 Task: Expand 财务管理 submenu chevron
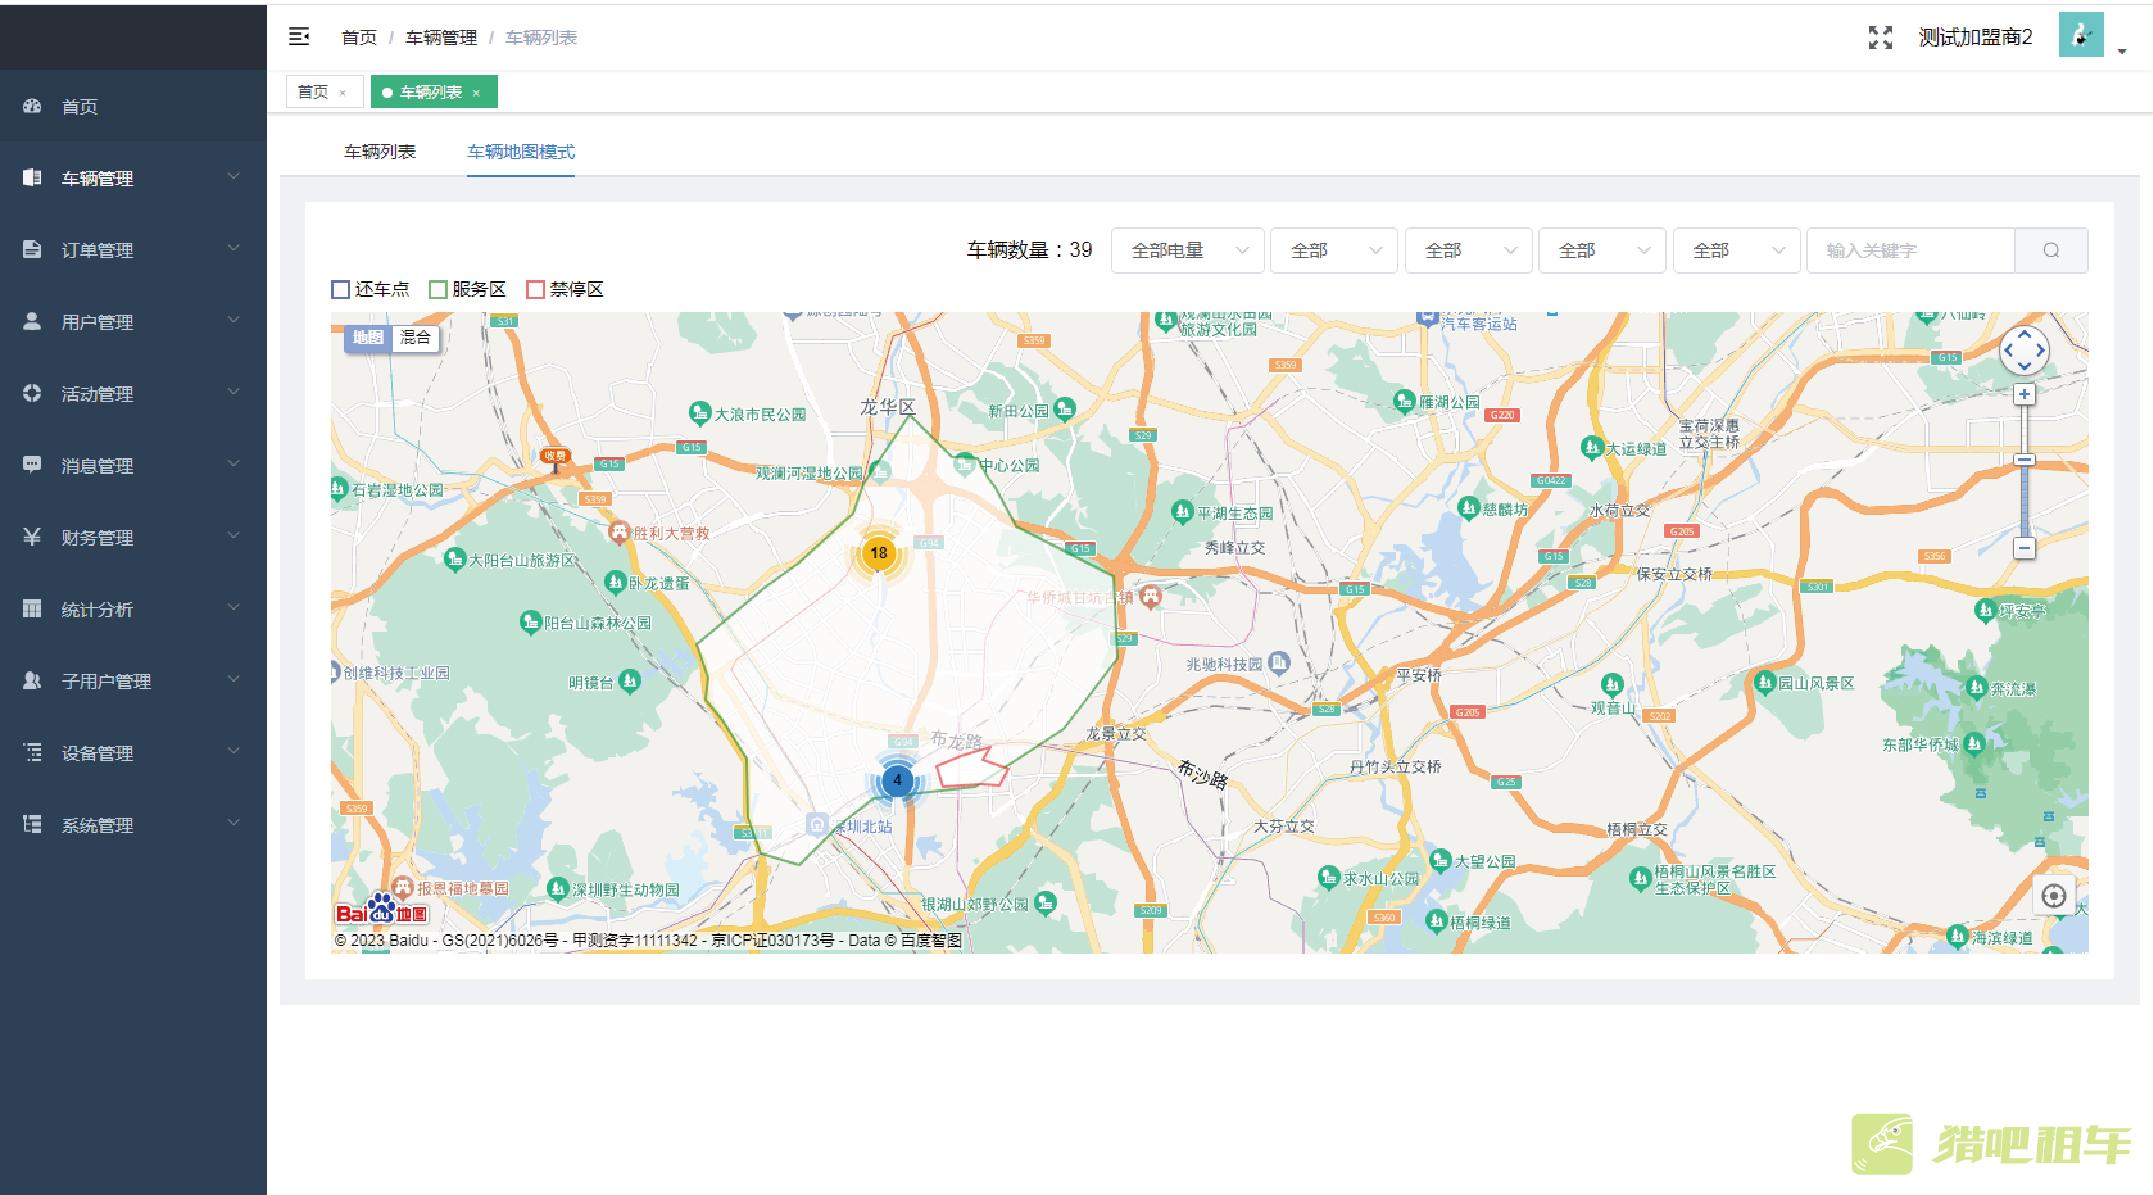(233, 536)
